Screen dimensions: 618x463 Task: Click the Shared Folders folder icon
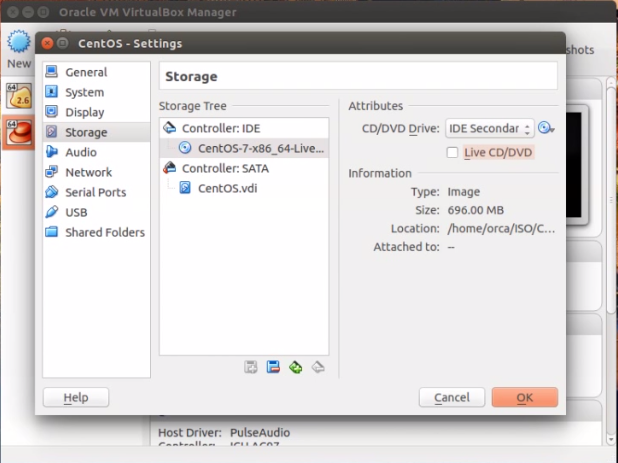52,232
